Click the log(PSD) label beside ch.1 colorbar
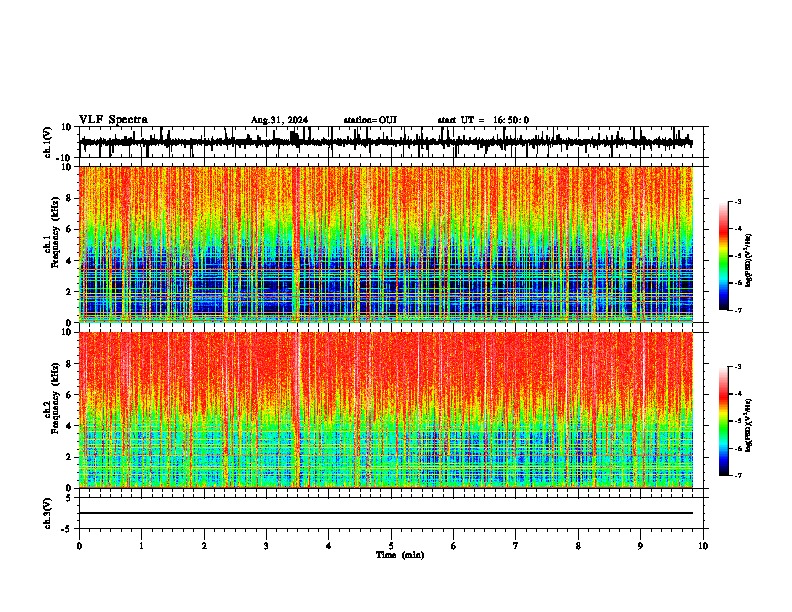The image size is (792, 612). (x=749, y=260)
